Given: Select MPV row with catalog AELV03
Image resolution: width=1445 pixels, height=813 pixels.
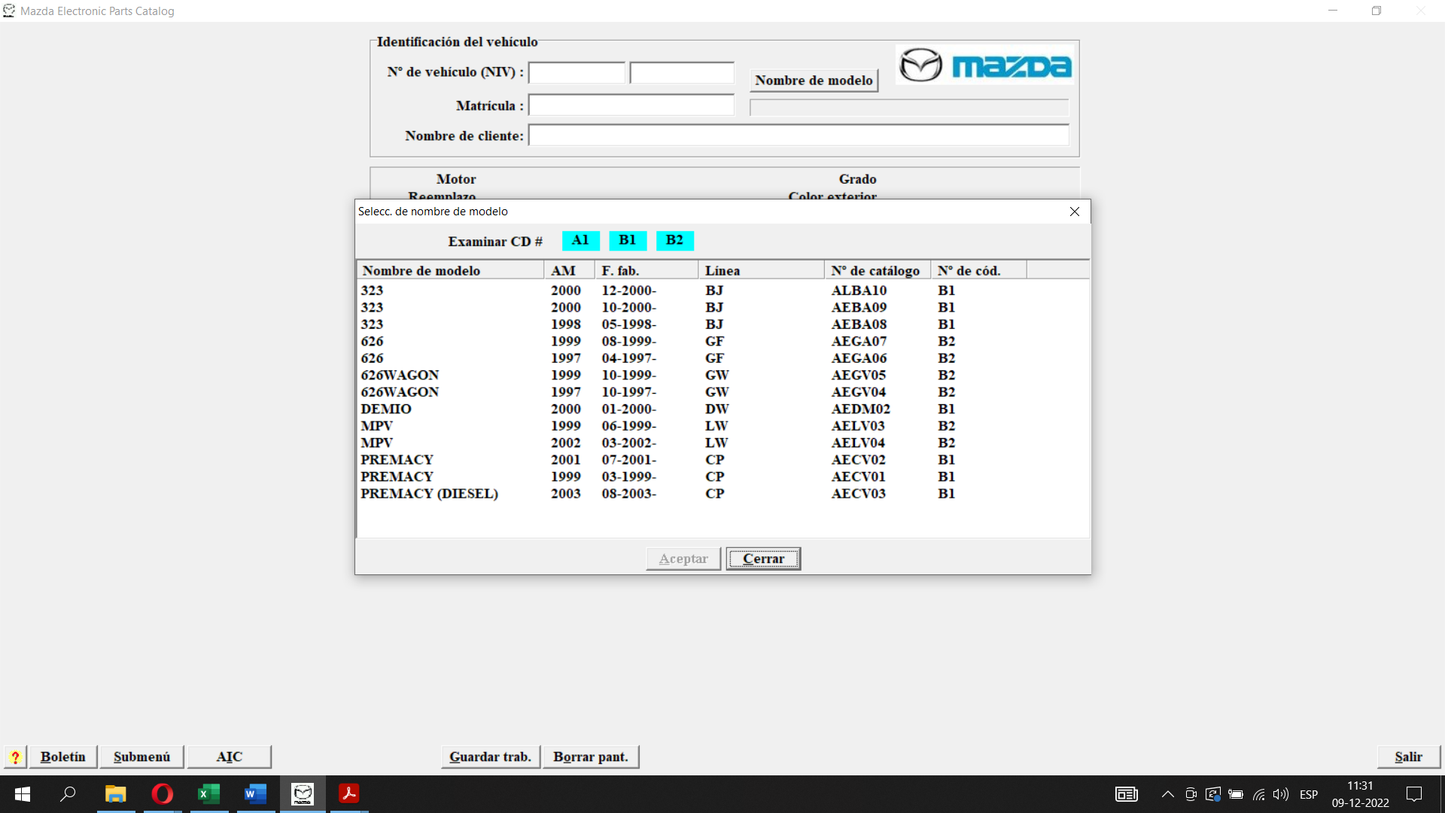Looking at the screenshot, I should (x=722, y=426).
